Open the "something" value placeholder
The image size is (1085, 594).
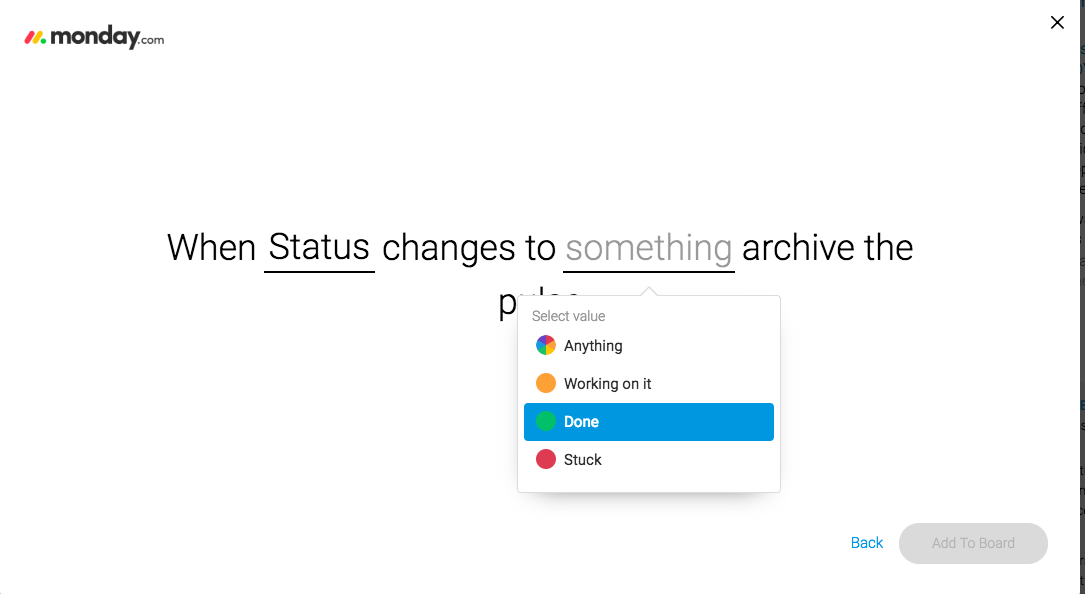[648, 248]
